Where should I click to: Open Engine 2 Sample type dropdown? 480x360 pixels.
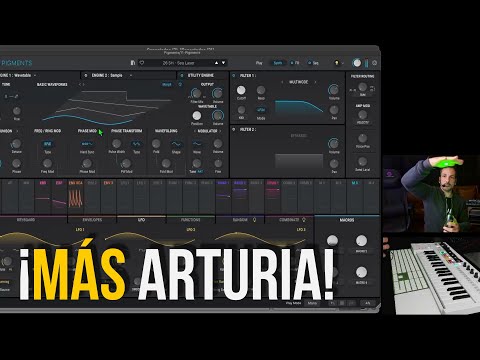click(130, 76)
